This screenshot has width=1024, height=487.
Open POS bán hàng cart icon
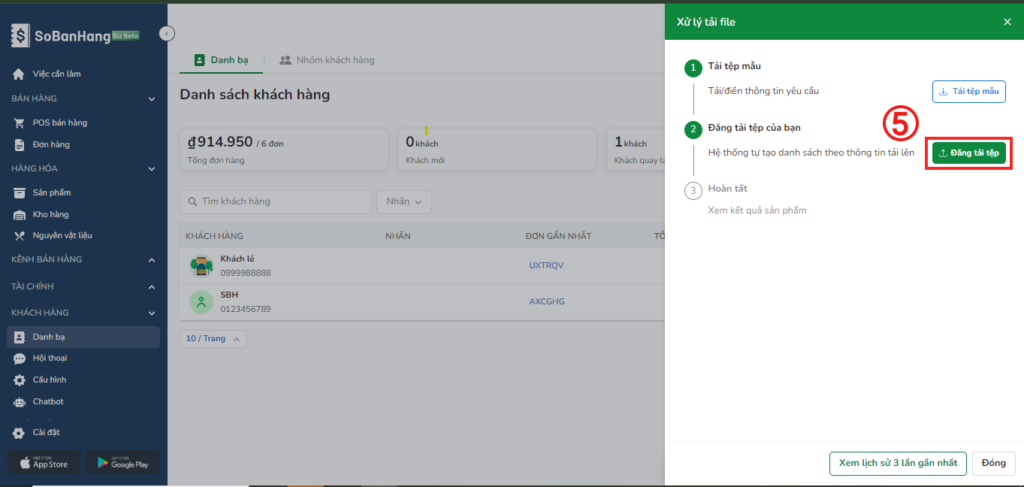click(20, 123)
